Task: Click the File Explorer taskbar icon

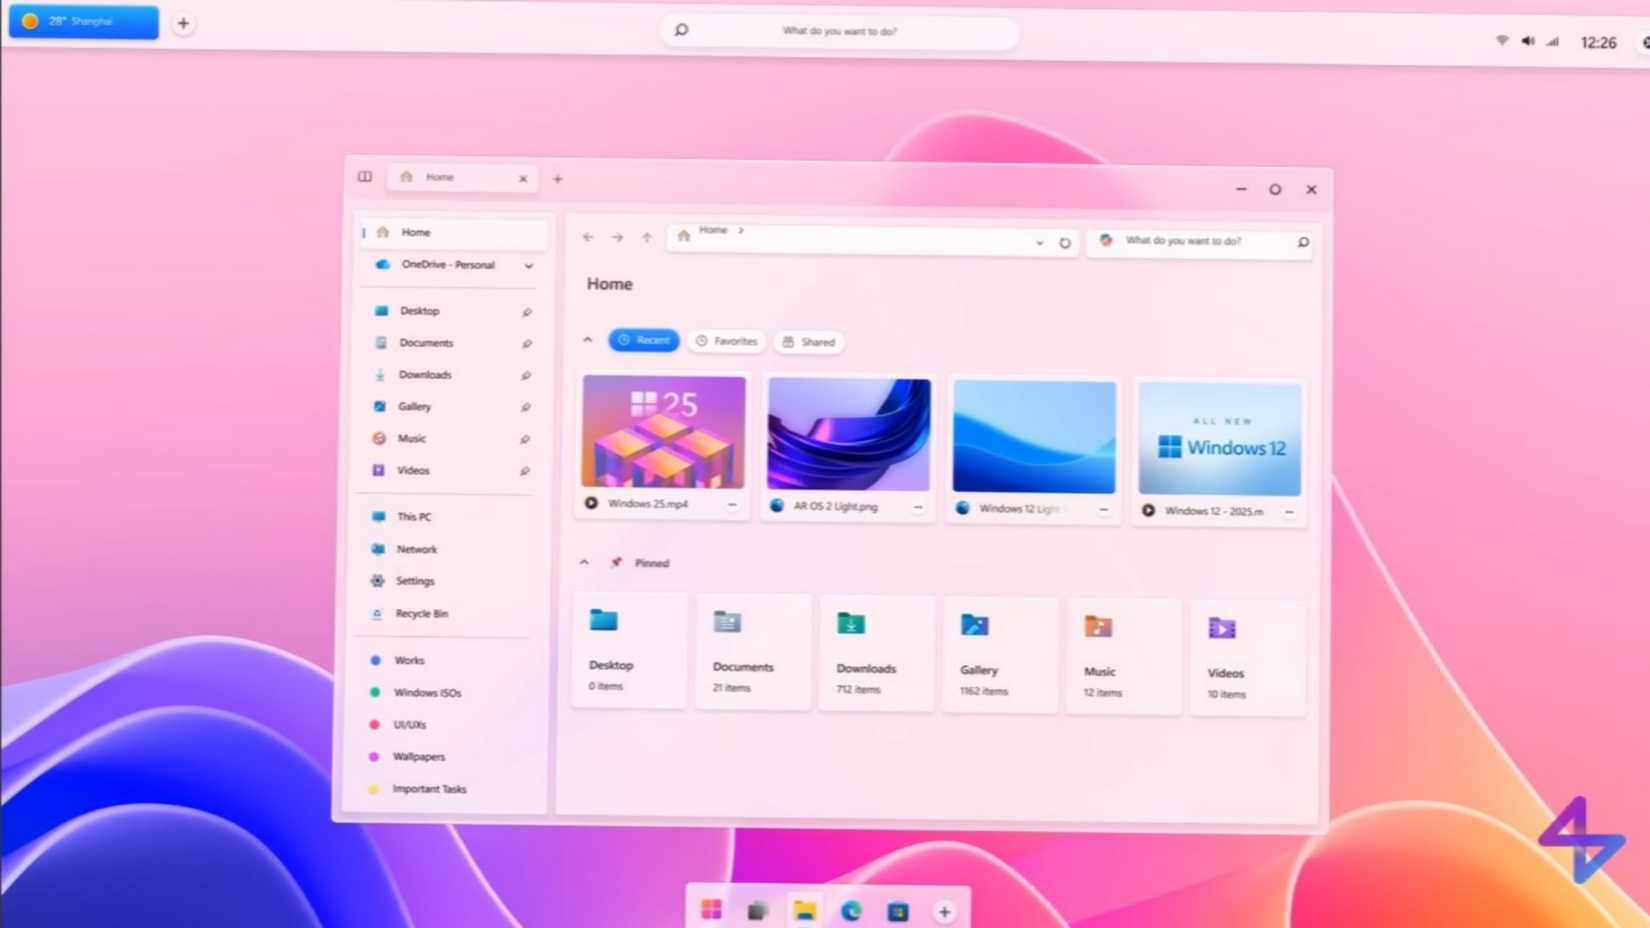Action: point(805,910)
